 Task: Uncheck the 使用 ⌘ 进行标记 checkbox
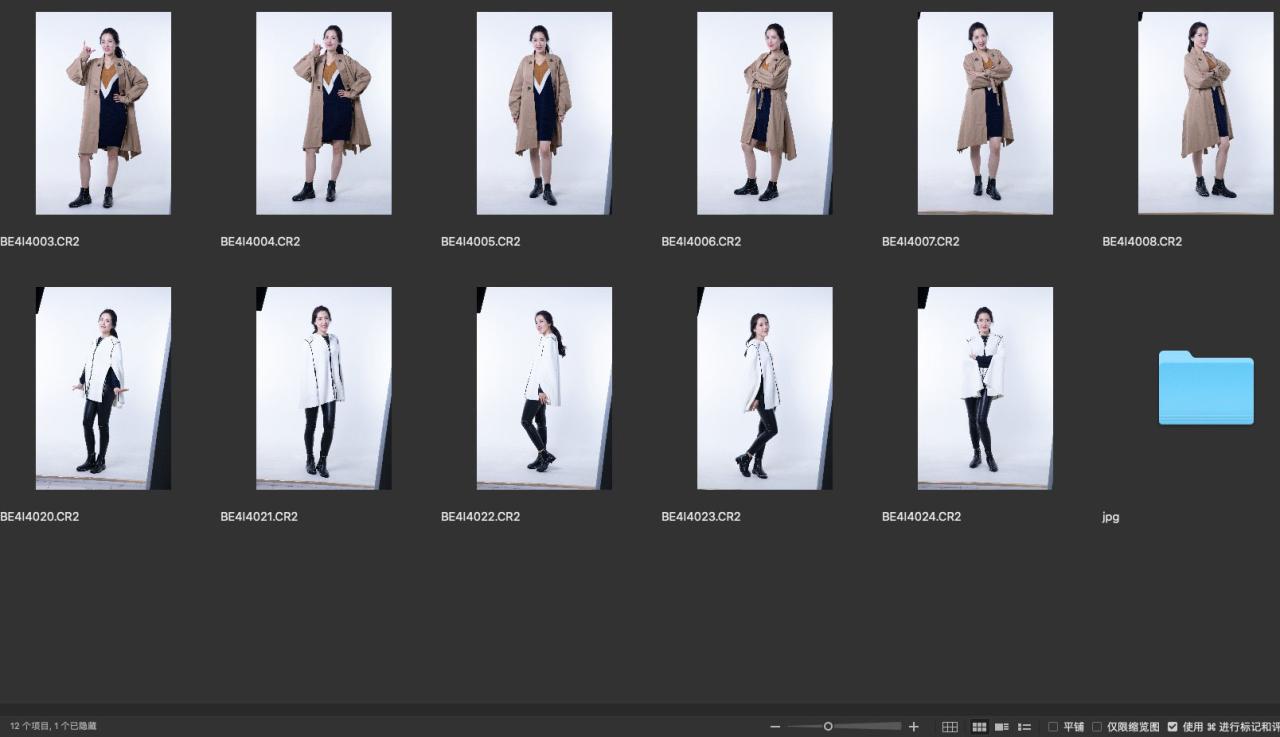(1172, 727)
